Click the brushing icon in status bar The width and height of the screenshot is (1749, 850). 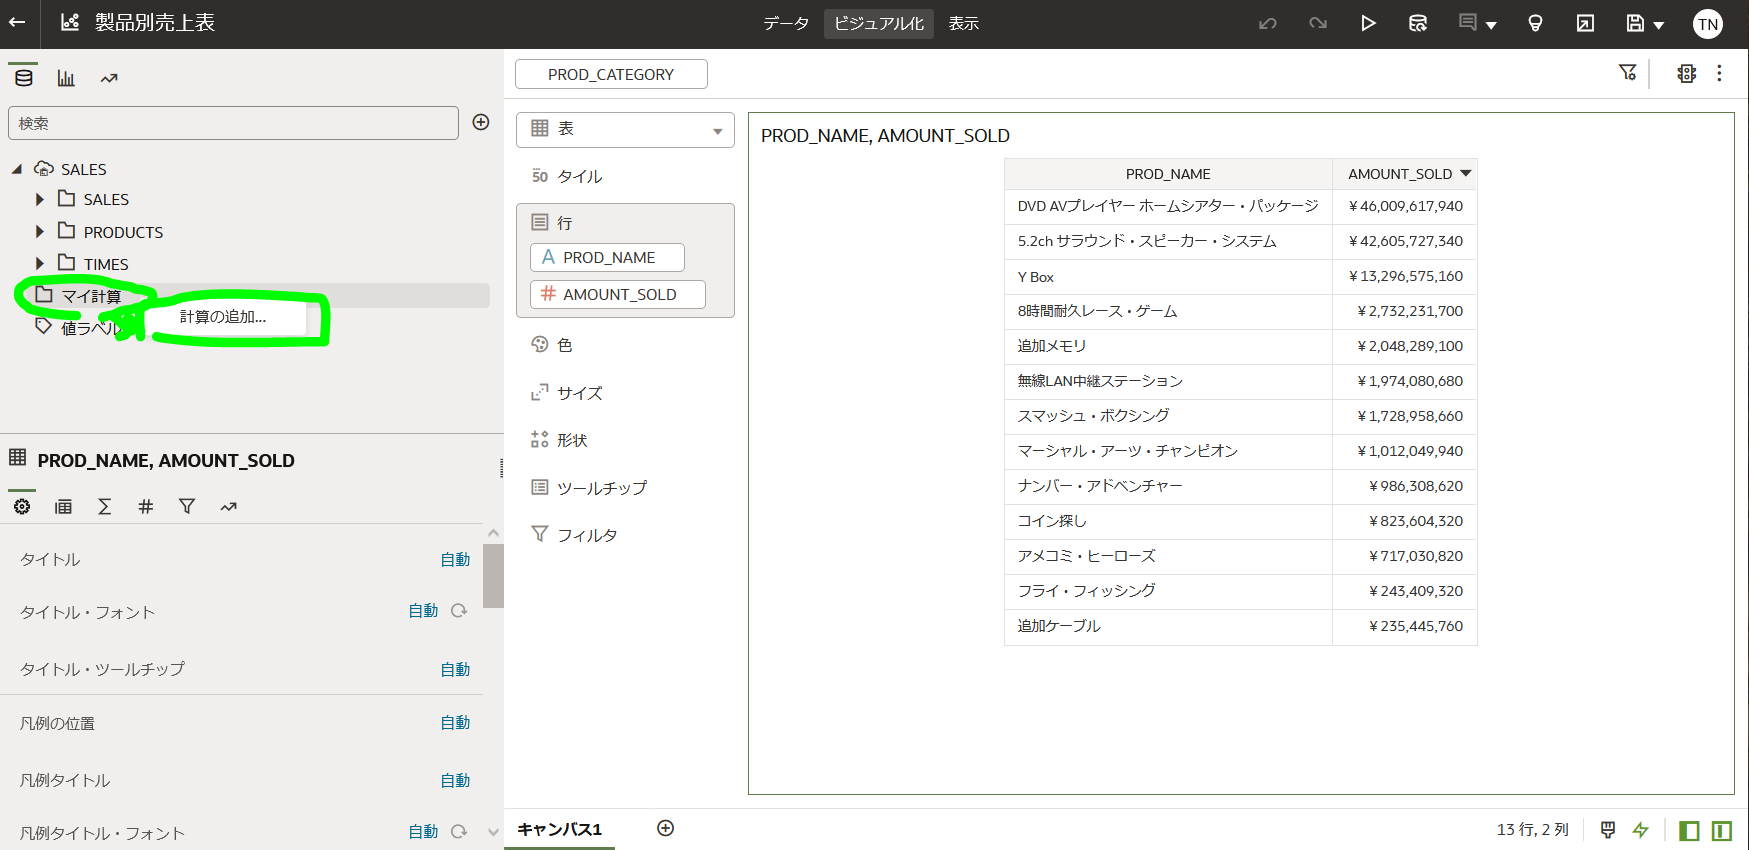tap(1608, 830)
